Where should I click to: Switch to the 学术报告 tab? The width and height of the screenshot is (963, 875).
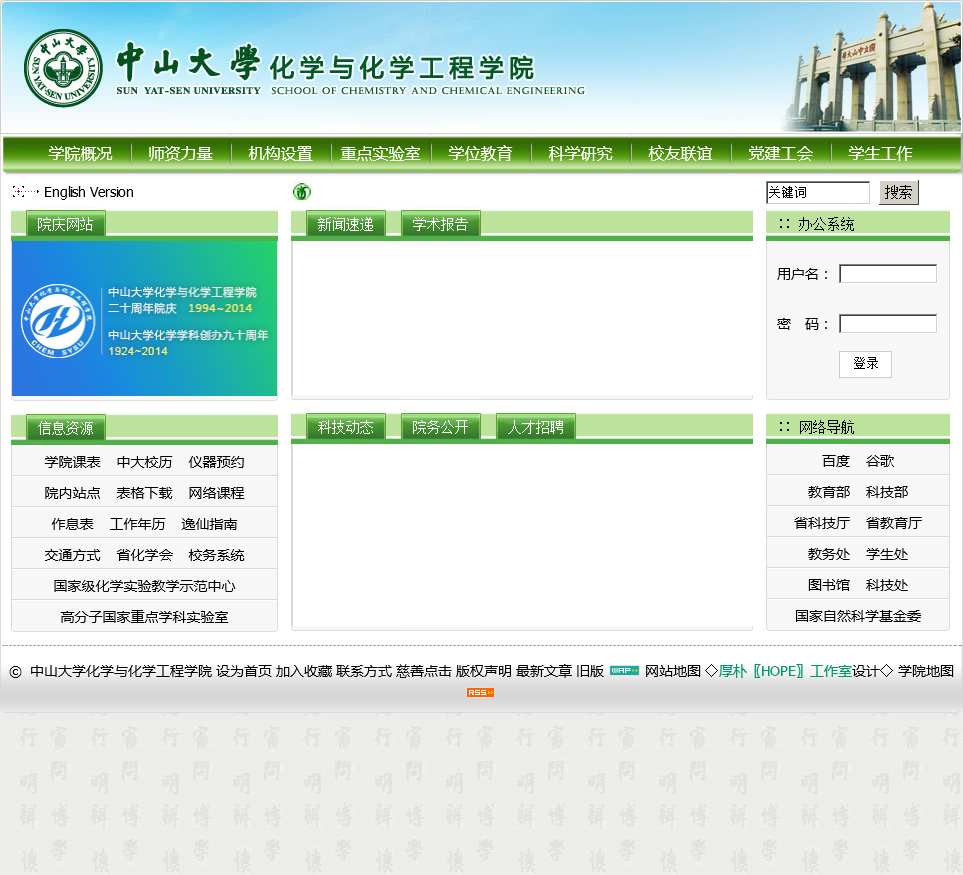pos(440,224)
